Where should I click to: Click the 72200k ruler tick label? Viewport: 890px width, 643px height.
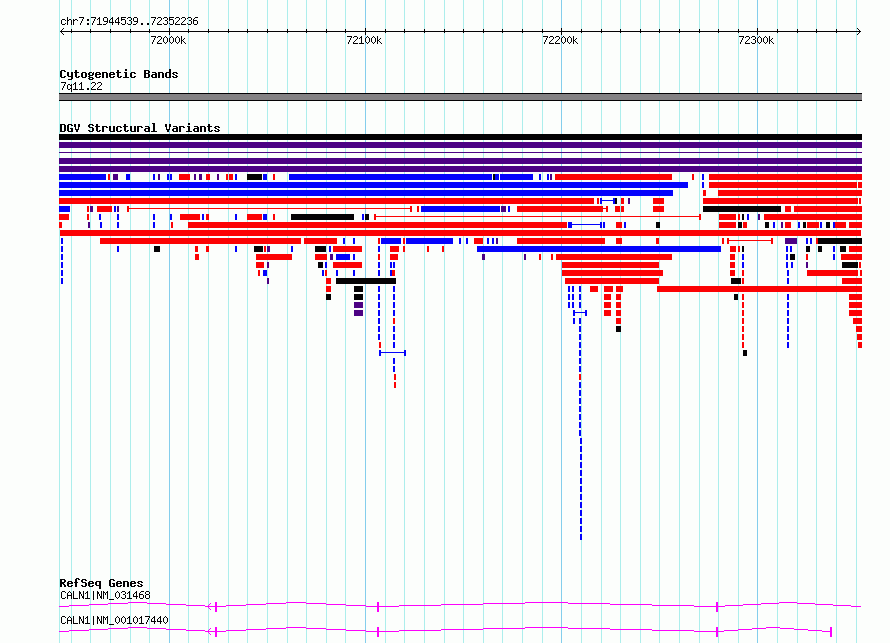point(560,40)
